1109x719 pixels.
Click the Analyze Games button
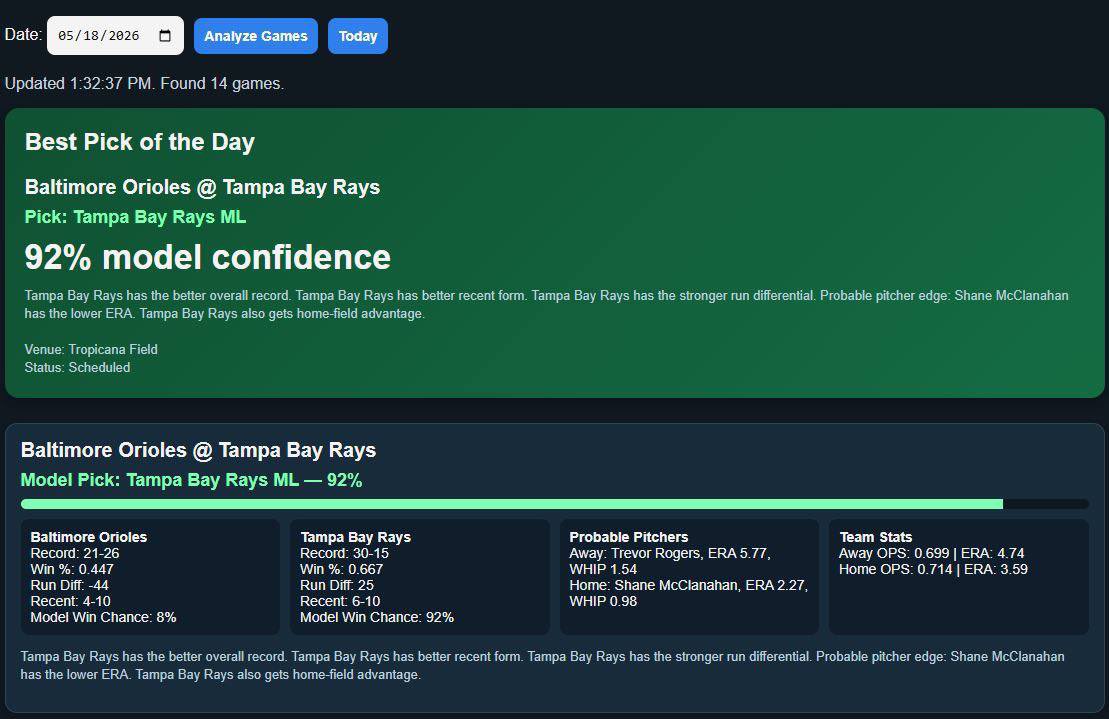coord(256,36)
